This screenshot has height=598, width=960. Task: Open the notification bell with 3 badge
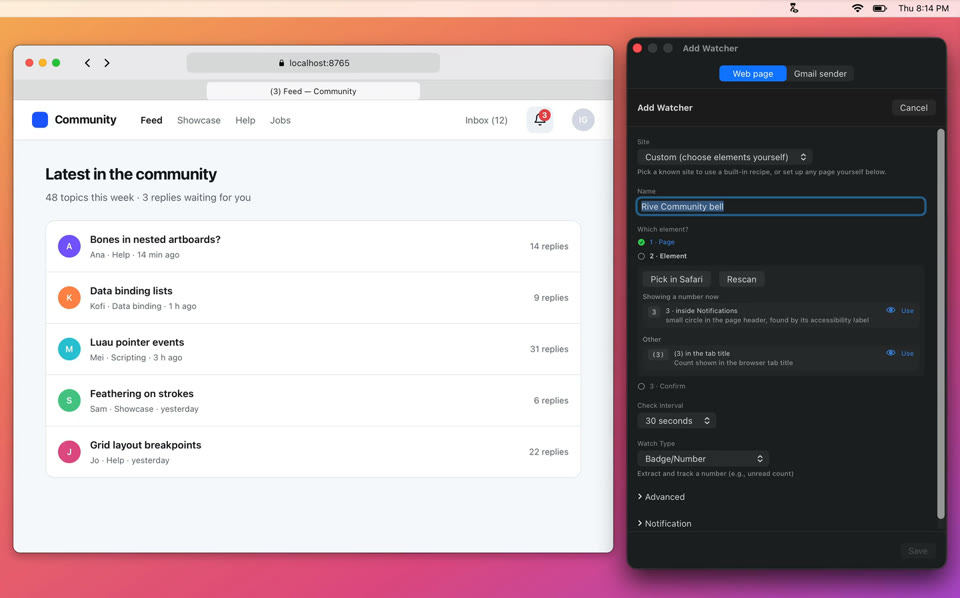(x=540, y=119)
